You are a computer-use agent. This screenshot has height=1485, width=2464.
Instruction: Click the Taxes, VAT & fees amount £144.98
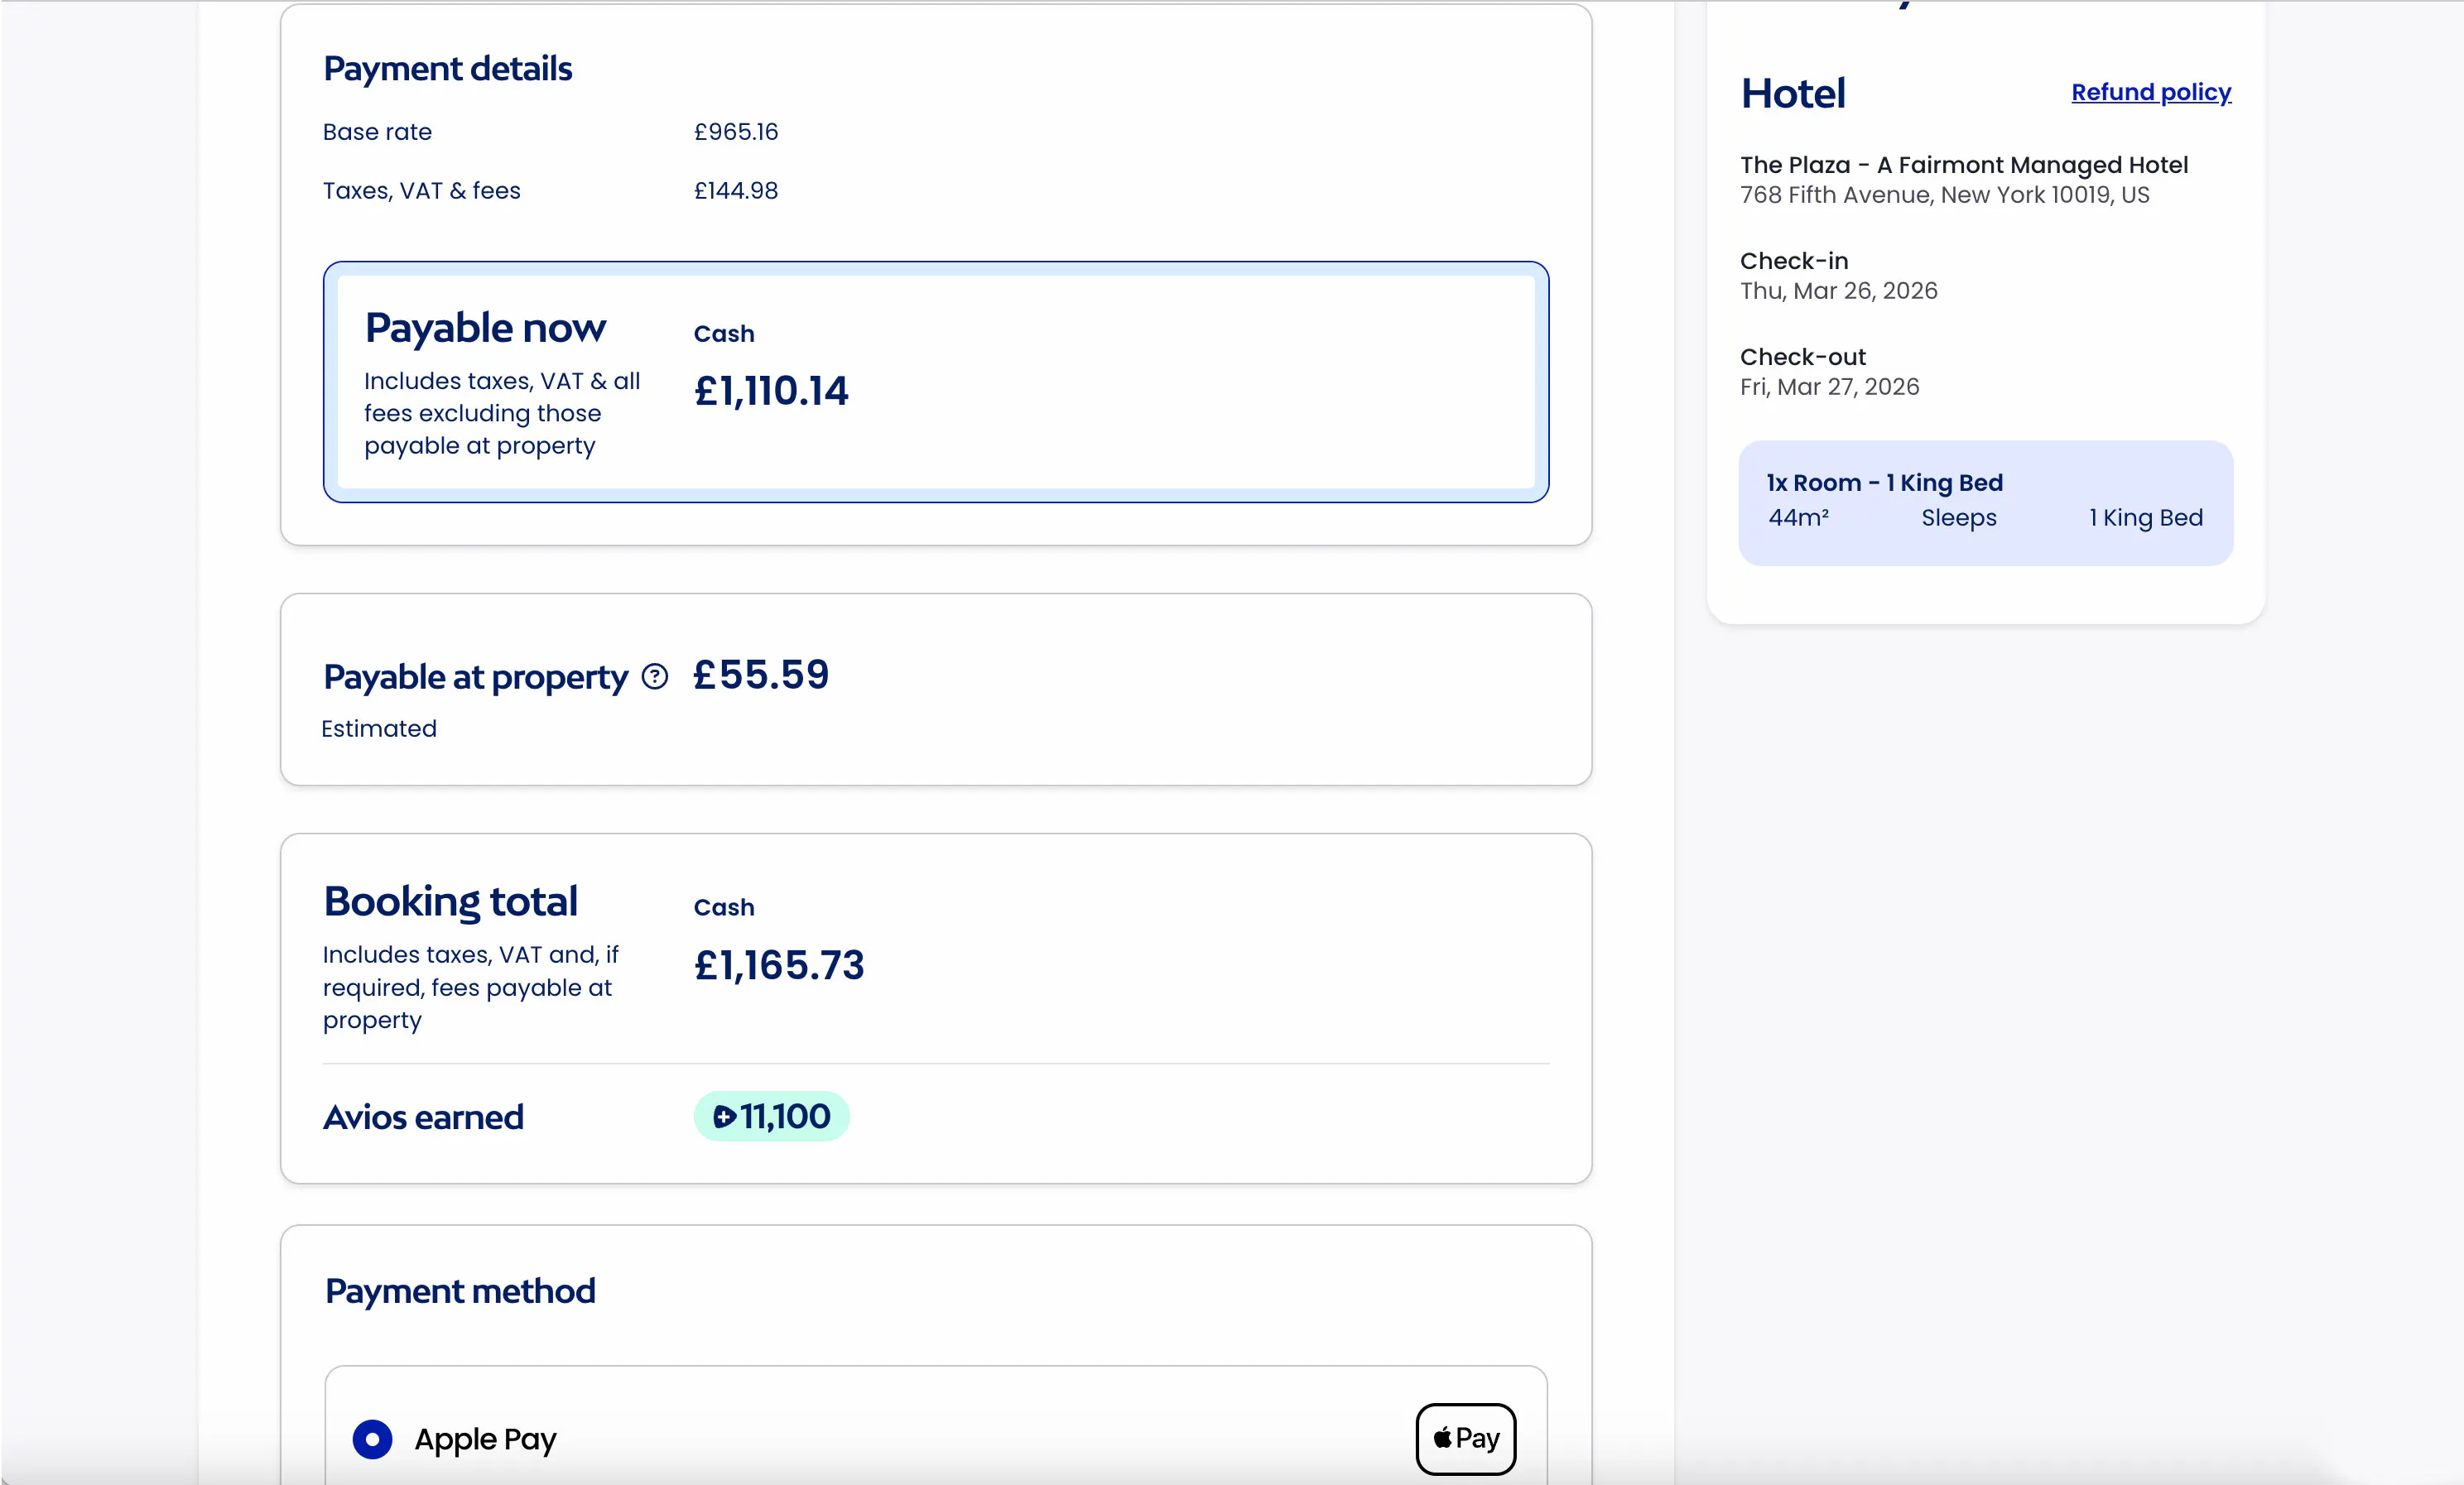[x=736, y=191]
